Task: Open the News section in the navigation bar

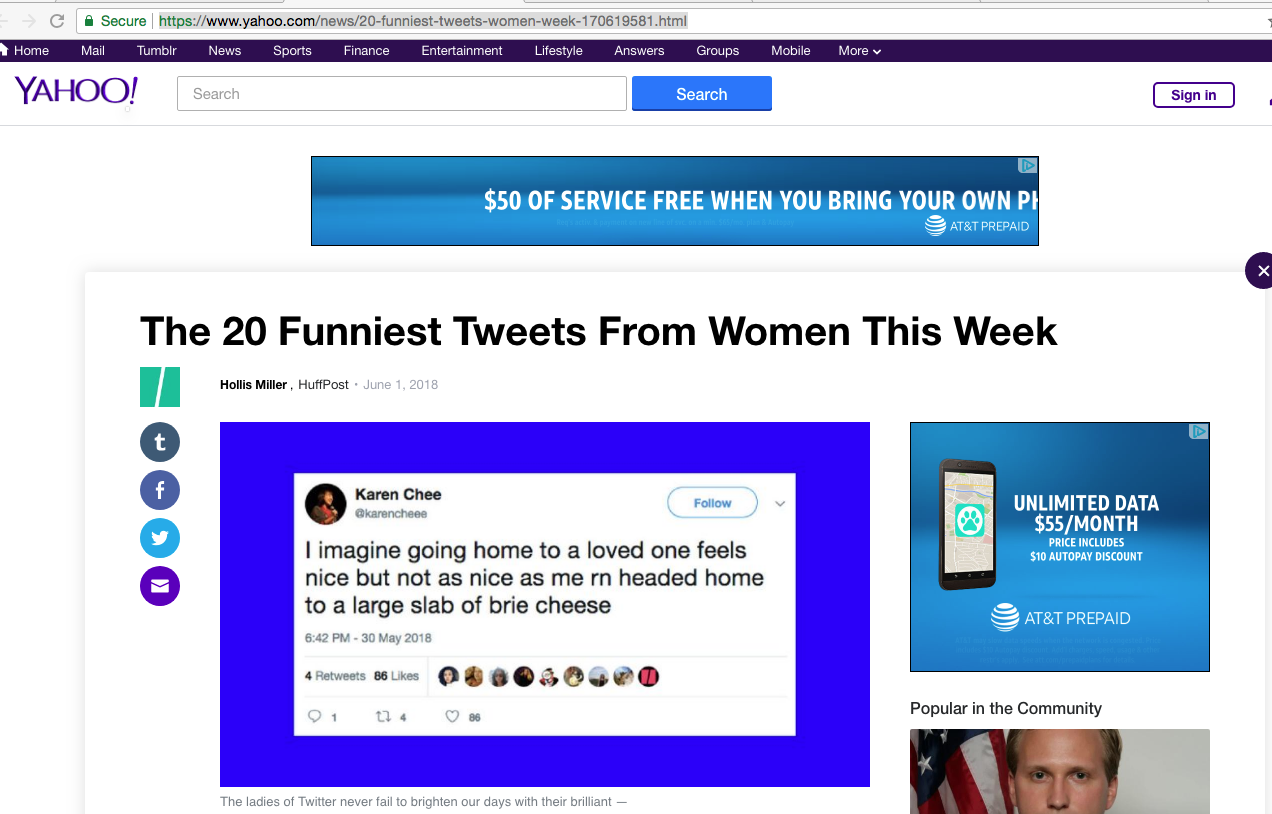Action: [224, 50]
